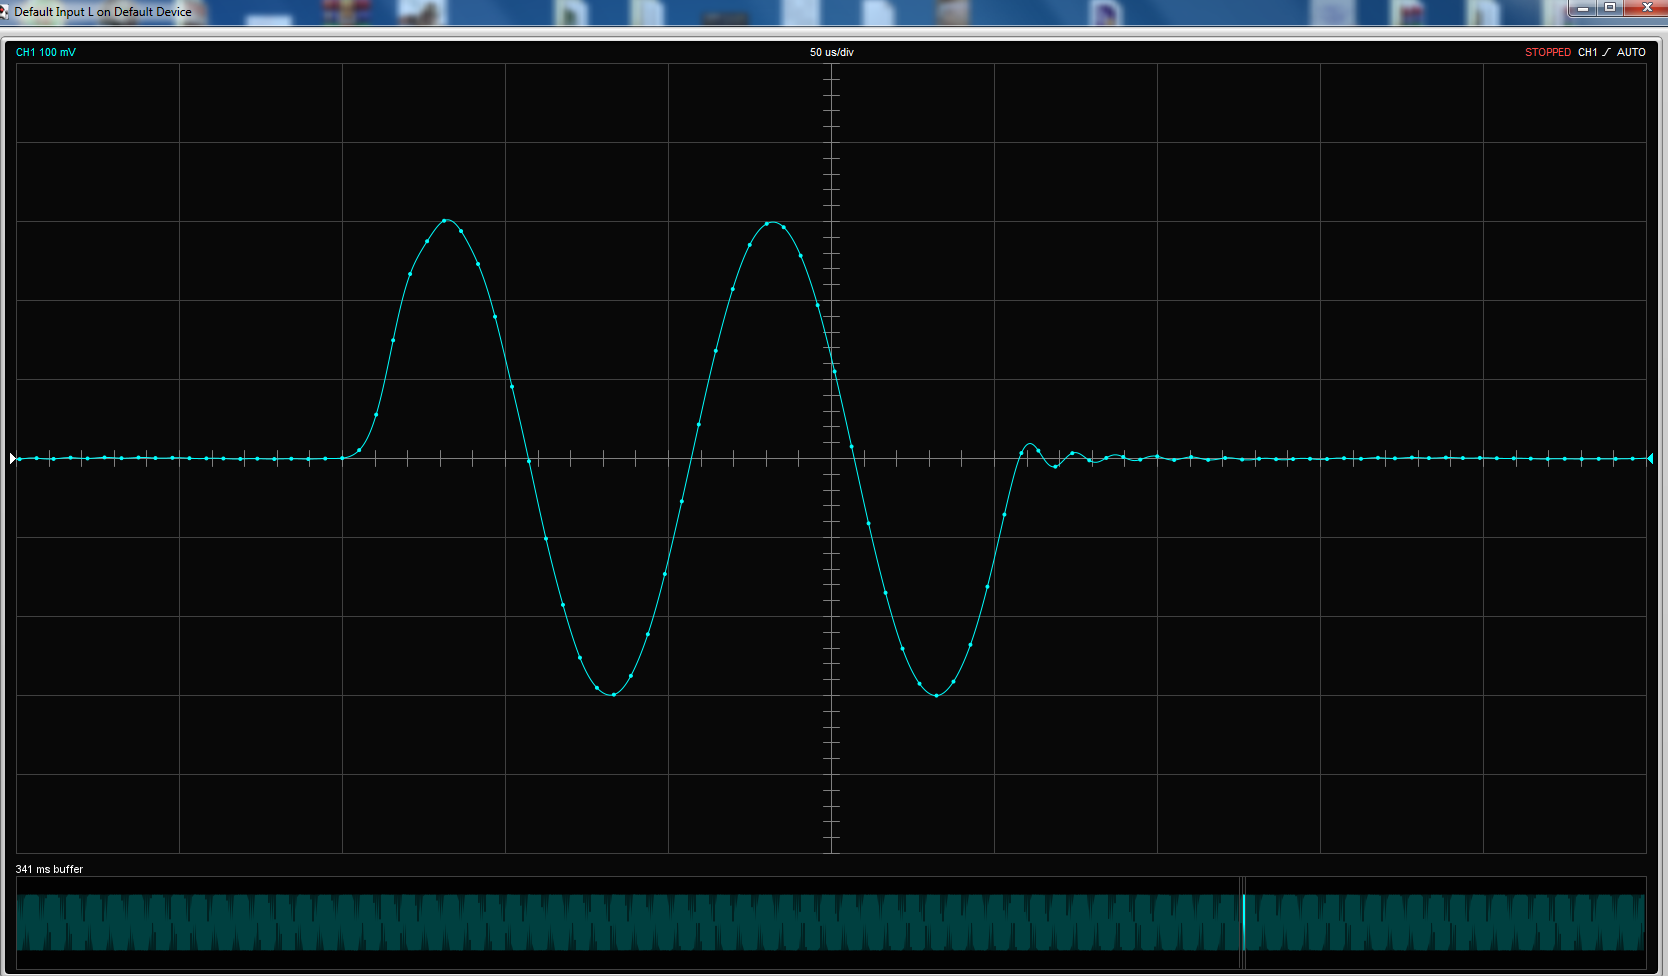Click the 50 us/div timebase label
The image size is (1668, 976).
[832, 52]
